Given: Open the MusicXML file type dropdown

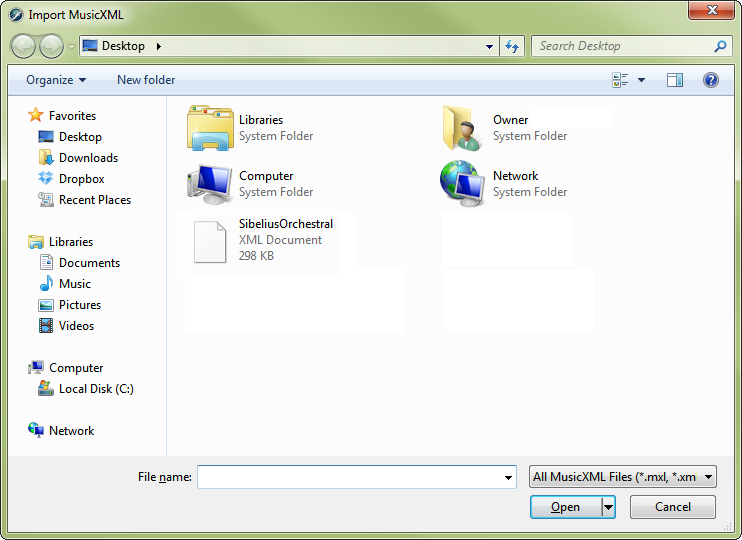Looking at the screenshot, I should tap(623, 477).
